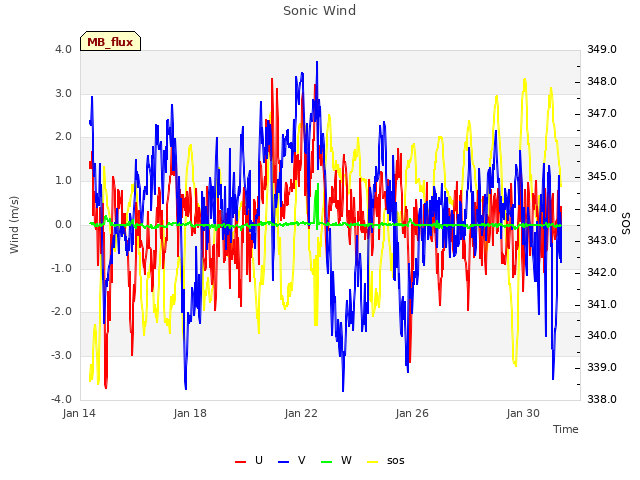
Task: Click the Jan 14 tick label
Action: [79, 413]
